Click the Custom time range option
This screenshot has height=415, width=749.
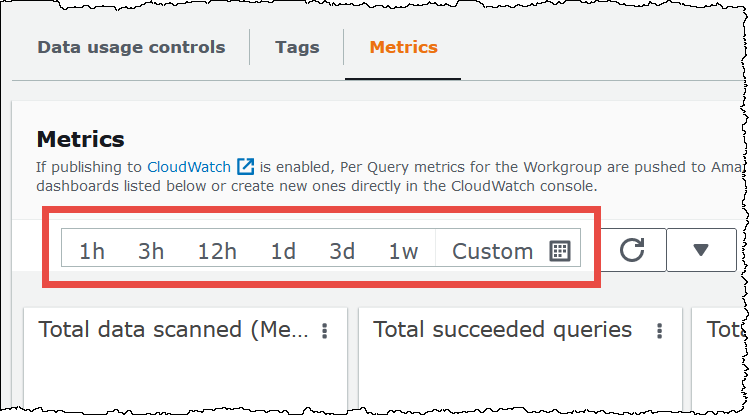pyautogui.click(x=492, y=251)
